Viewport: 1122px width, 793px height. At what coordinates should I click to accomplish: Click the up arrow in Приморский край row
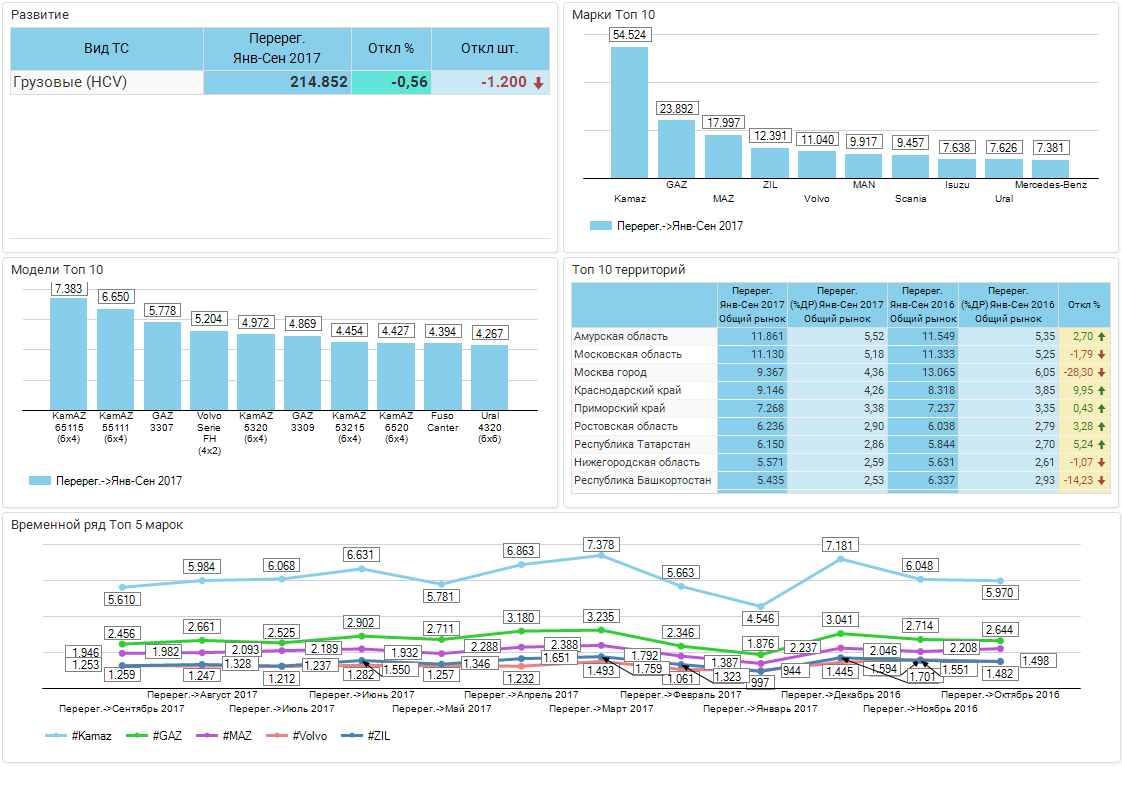click(1101, 408)
